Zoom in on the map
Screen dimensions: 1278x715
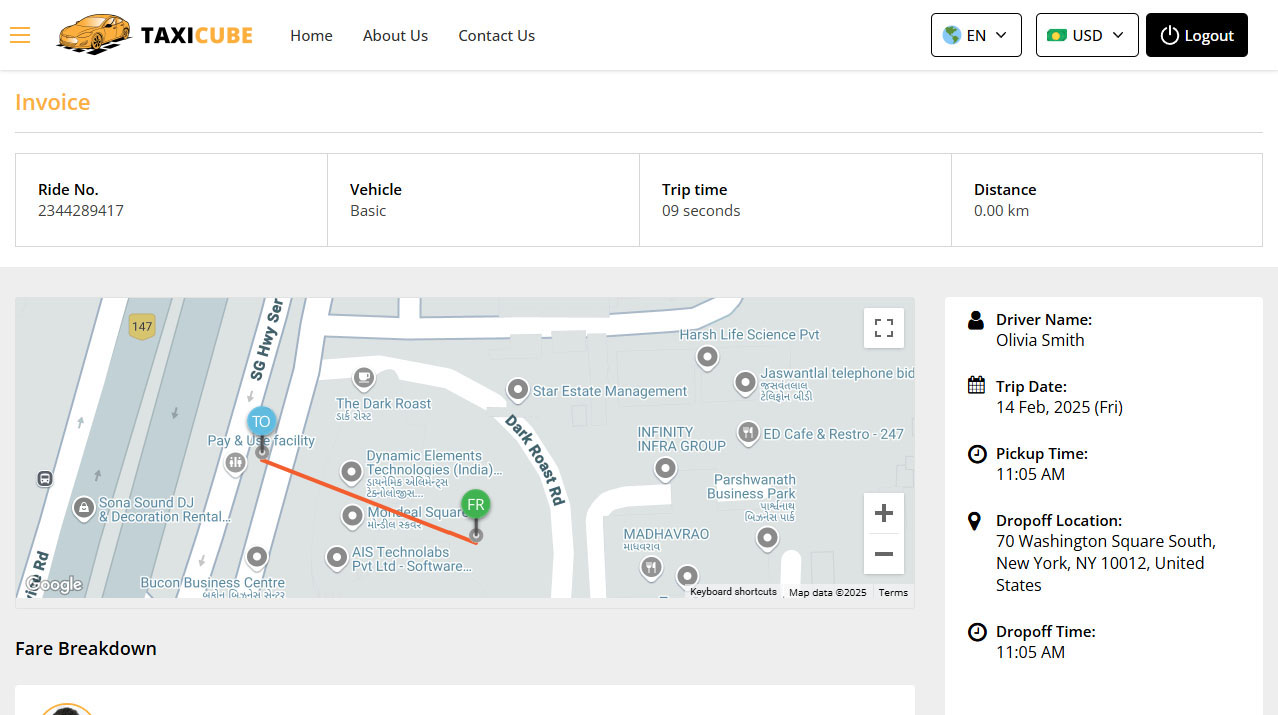tap(883, 513)
